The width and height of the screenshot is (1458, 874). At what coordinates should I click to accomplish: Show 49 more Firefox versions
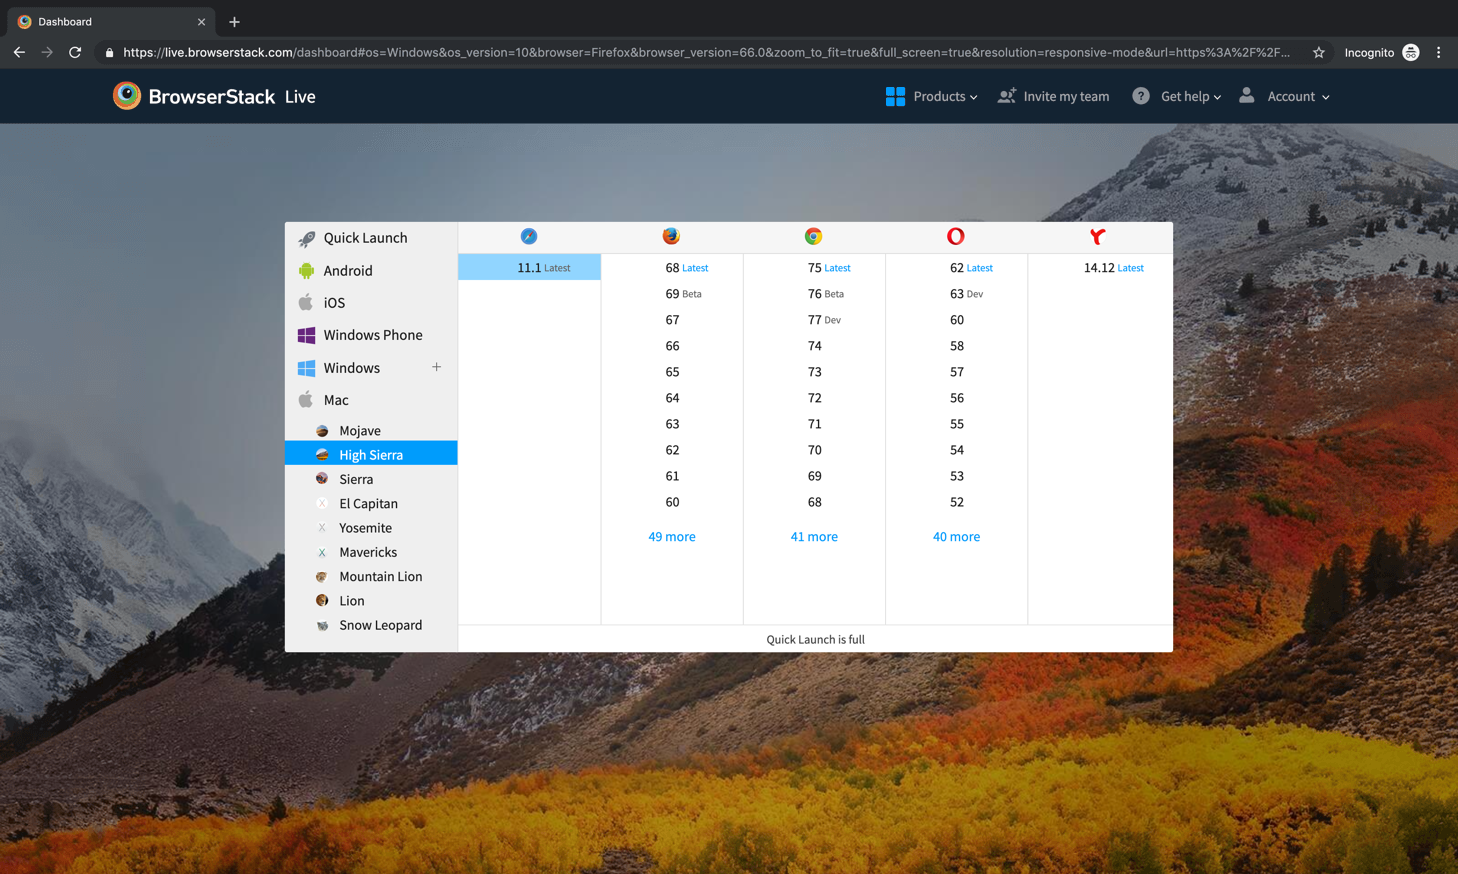click(x=672, y=537)
